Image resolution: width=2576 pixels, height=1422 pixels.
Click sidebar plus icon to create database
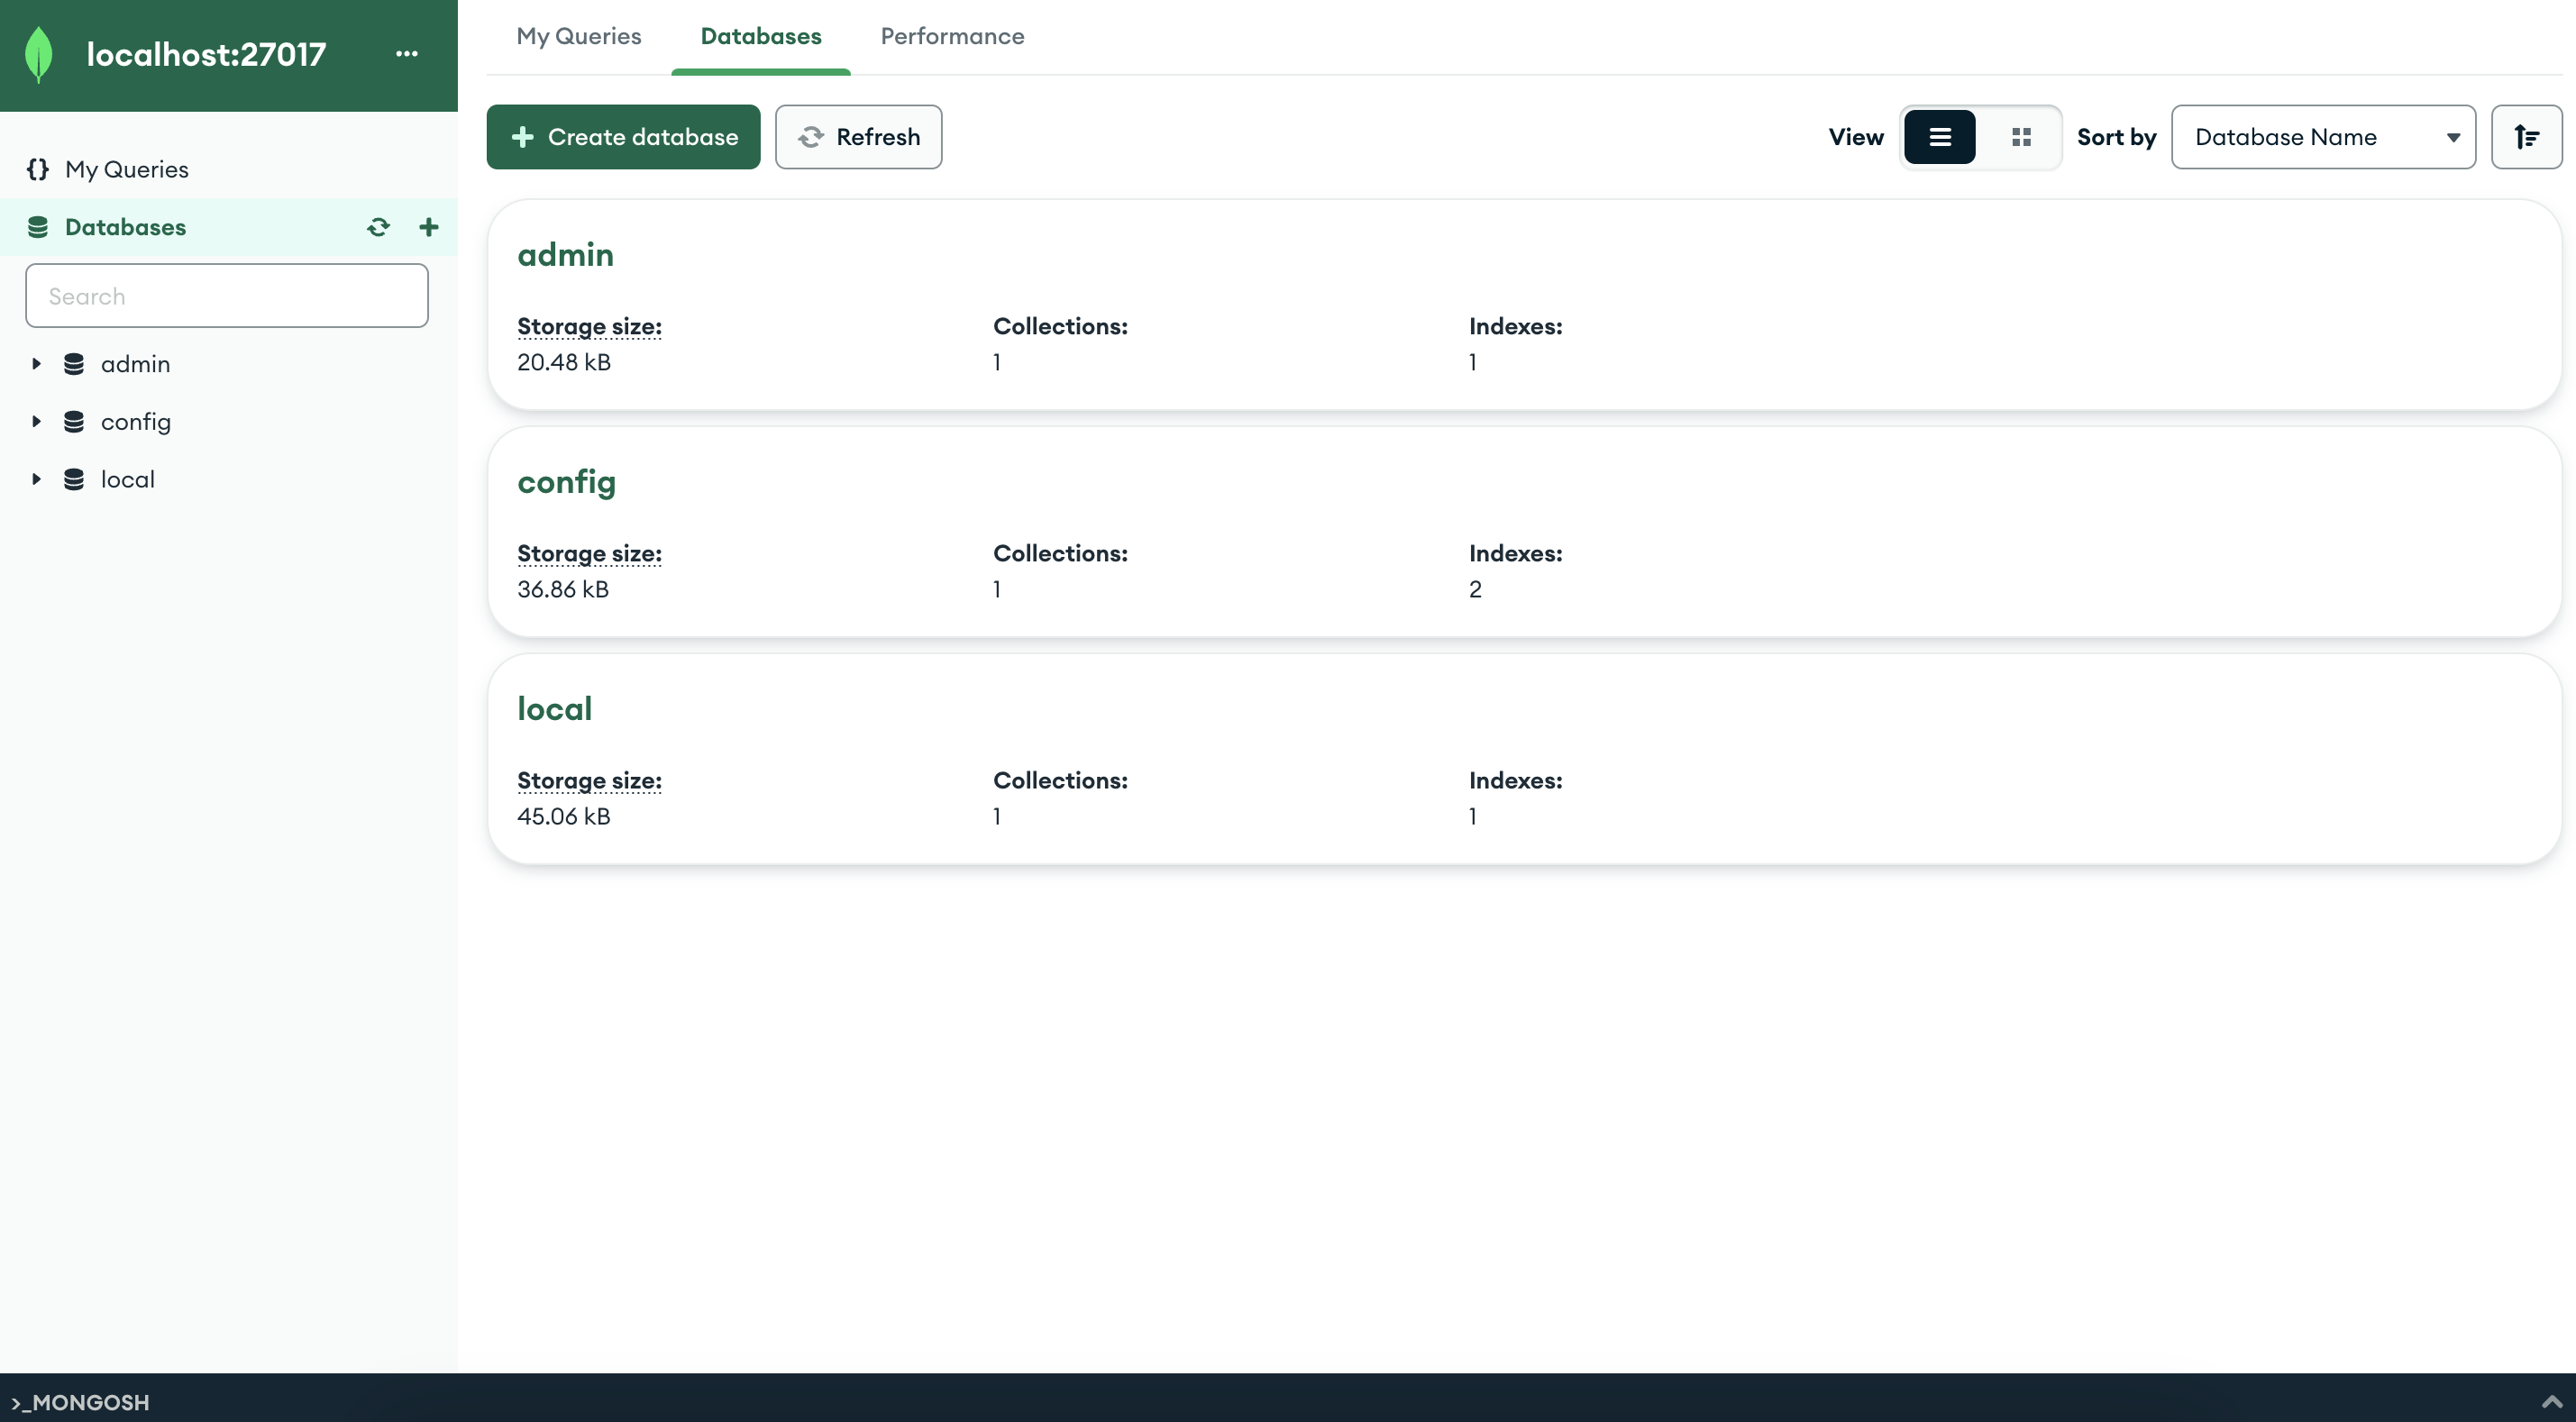click(429, 227)
